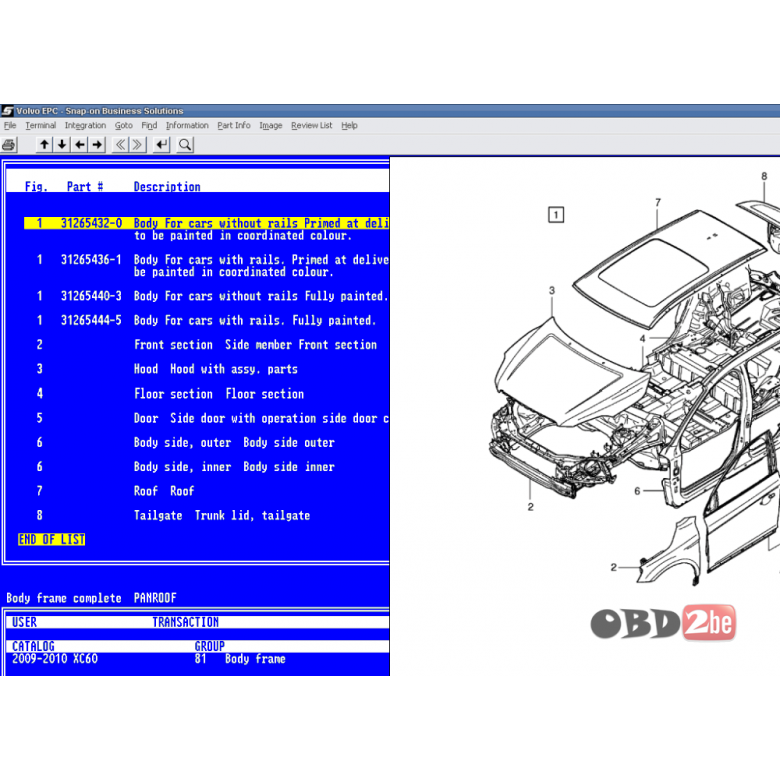Image resolution: width=780 pixels, height=780 pixels.
Task: Select part number 31265444-5 row
Action: pyautogui.click(x=206, y=320)
